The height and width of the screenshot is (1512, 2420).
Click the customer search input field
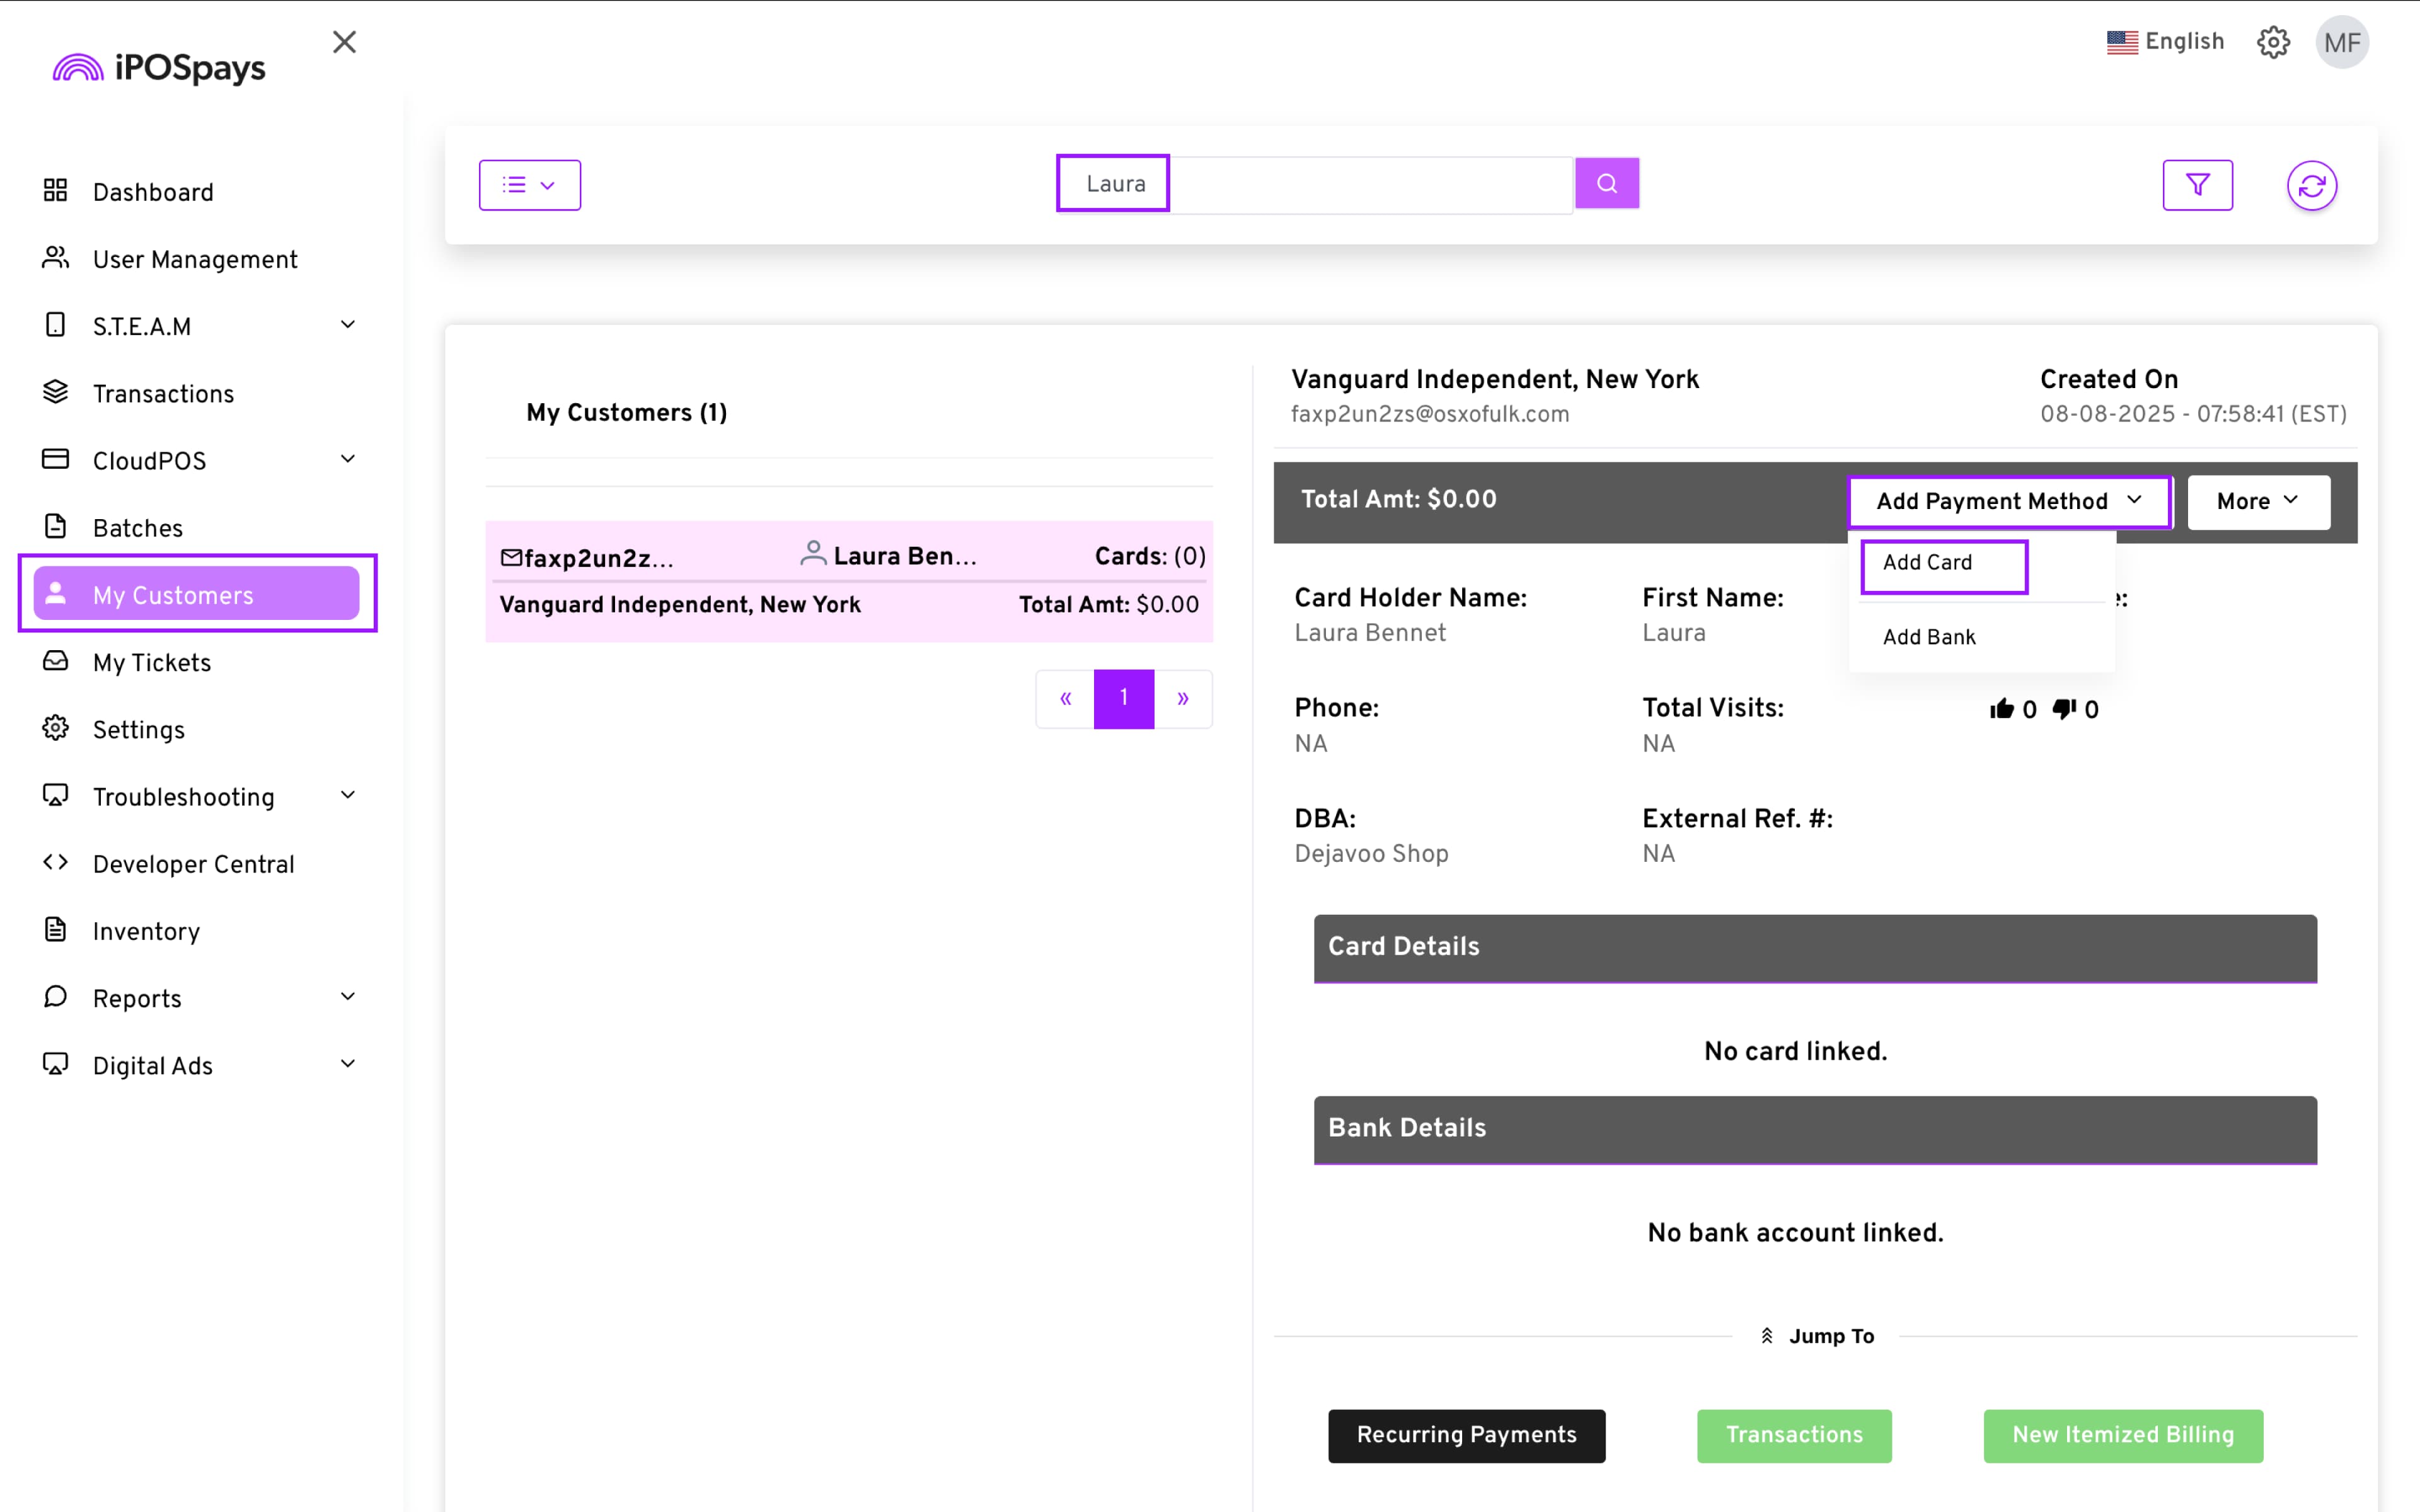point(1370,185)
